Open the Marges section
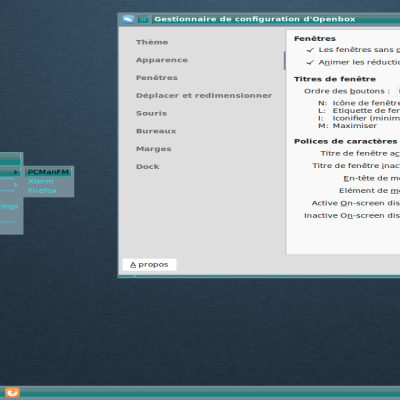Image resolution: width=400 pixels, height=400 pixels. 154,149
